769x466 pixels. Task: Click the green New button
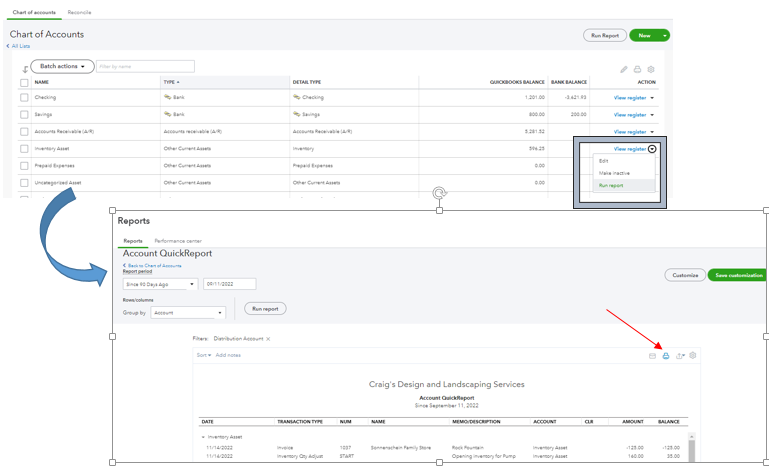[644, 35]
